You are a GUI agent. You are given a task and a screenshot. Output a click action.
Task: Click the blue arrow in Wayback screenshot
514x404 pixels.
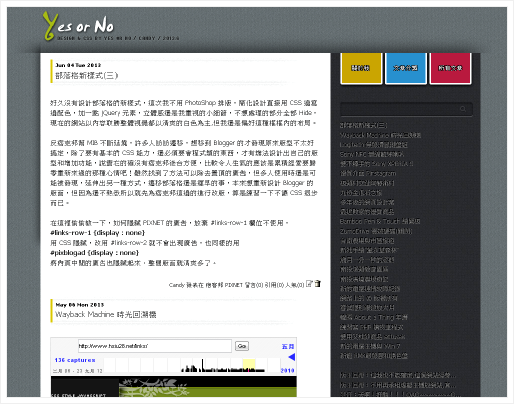point(291,357)
